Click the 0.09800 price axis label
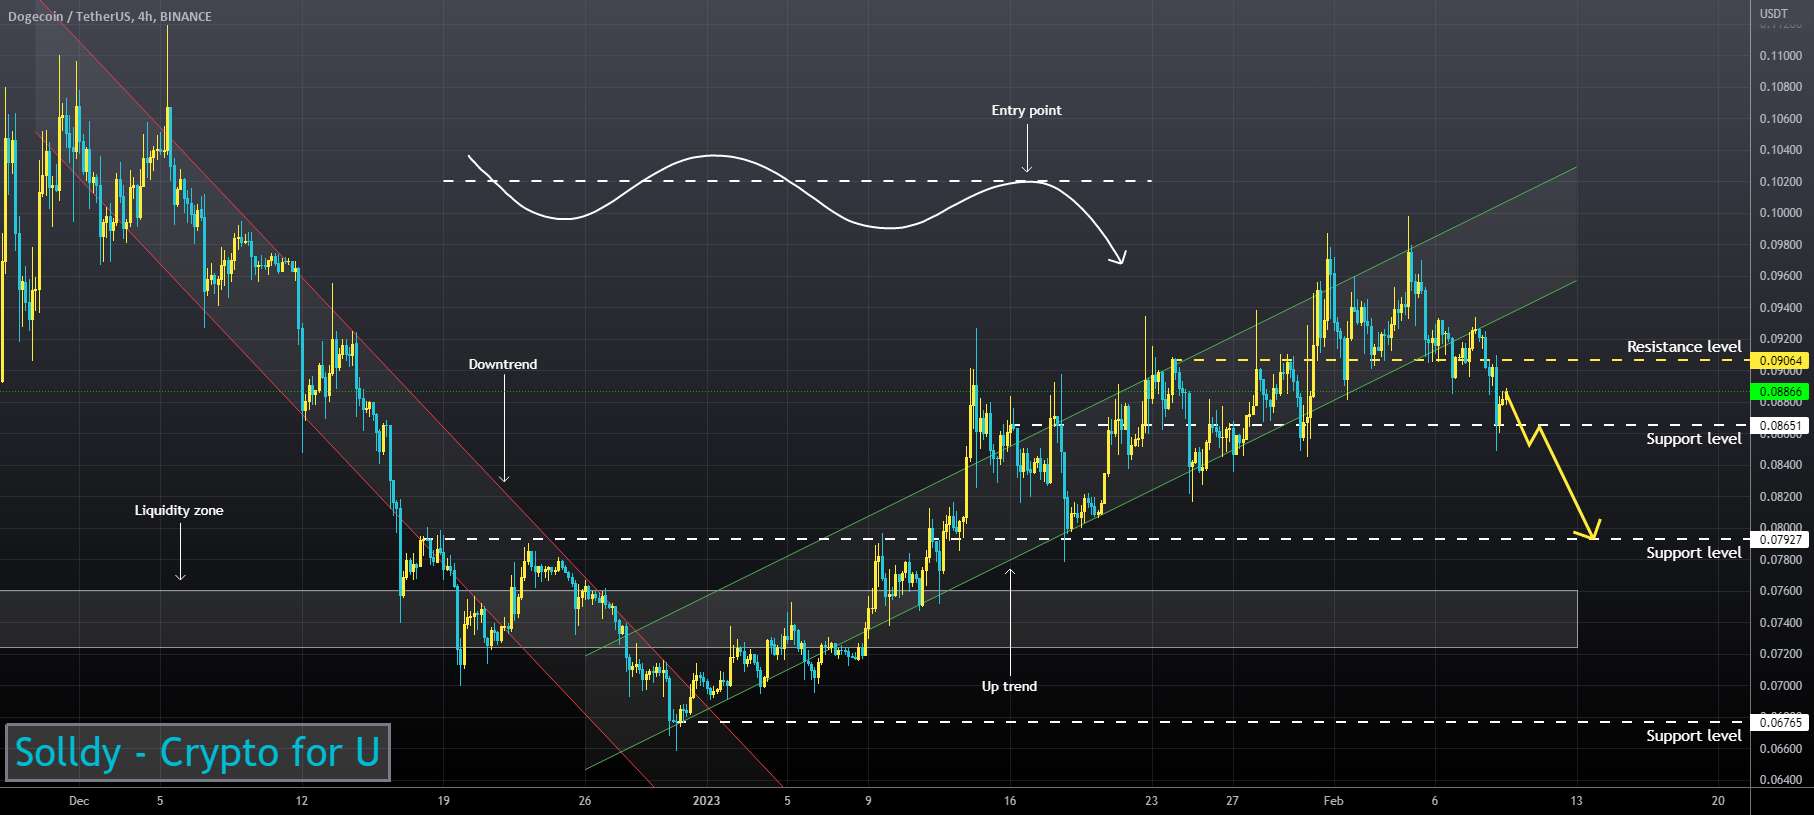1814x815 pixels. (x=1780, y=245)
